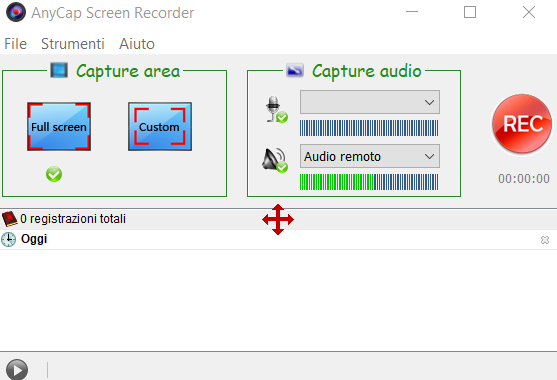Click the Capture audio header icon
Image resolution: width=557 pixels, height=380 pixels.
[x=295, y=70]
